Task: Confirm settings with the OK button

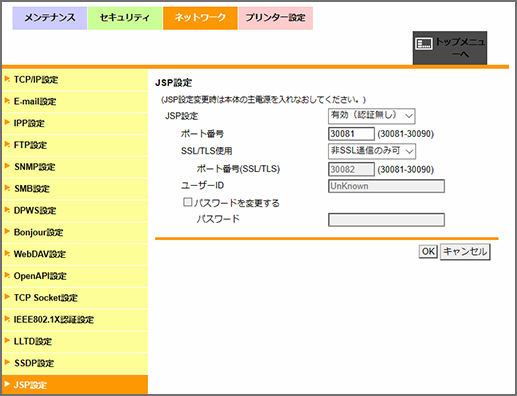Action: [x=428, y=251]
